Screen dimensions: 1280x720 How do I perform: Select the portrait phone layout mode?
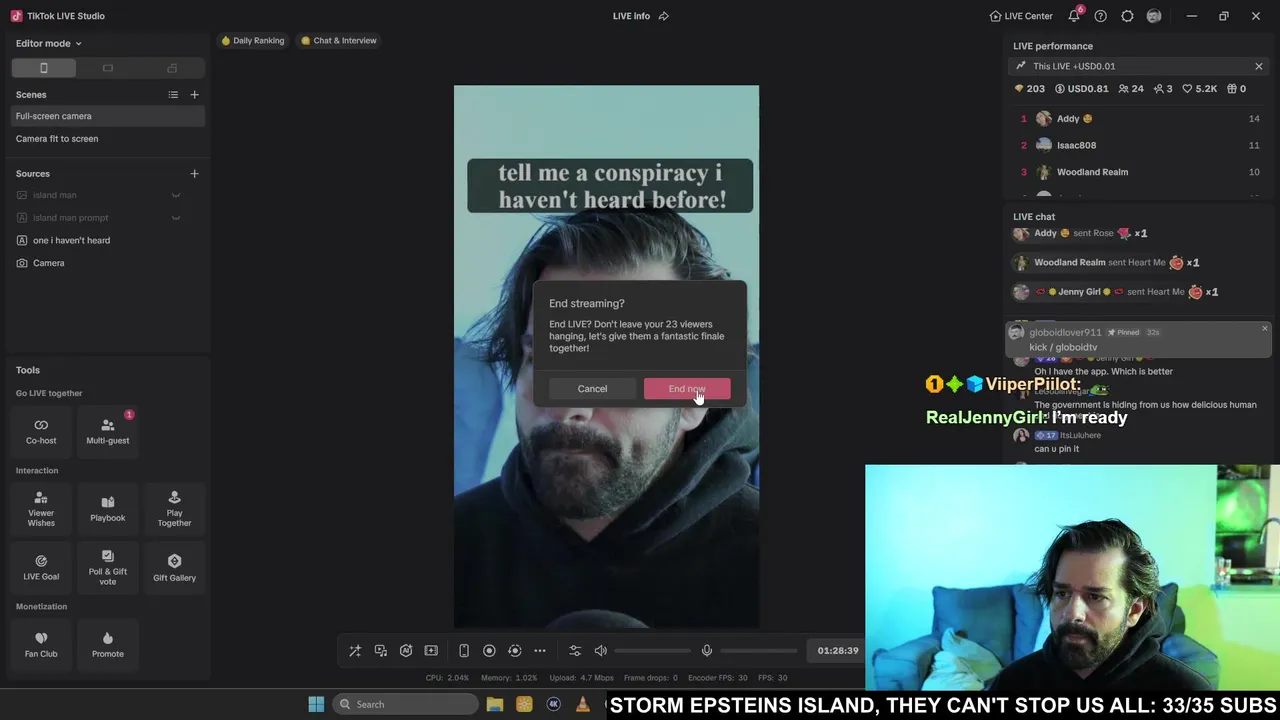[44, 68]
